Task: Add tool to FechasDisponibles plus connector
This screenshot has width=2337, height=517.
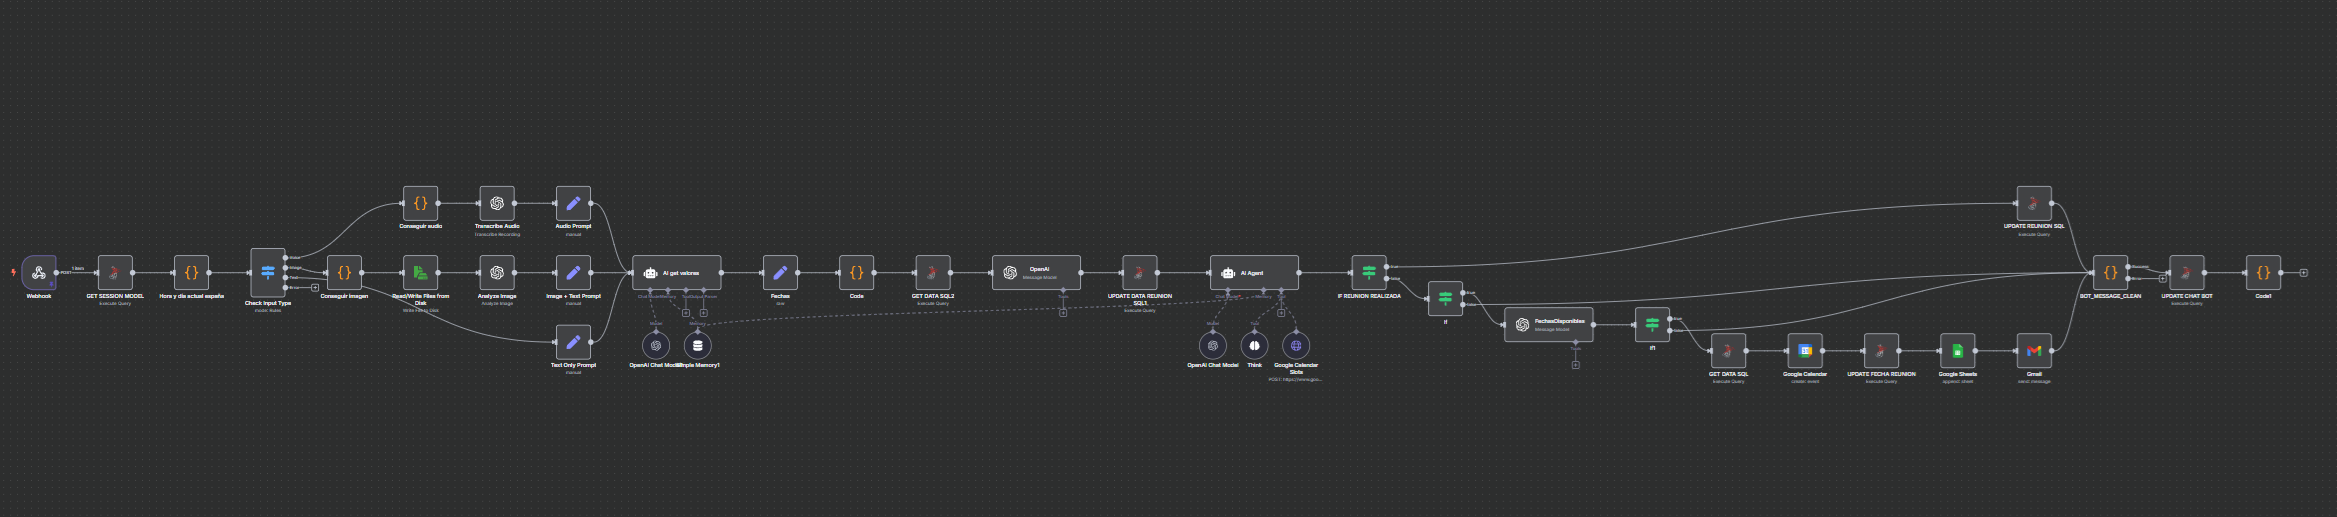Action: (1575, 365)
